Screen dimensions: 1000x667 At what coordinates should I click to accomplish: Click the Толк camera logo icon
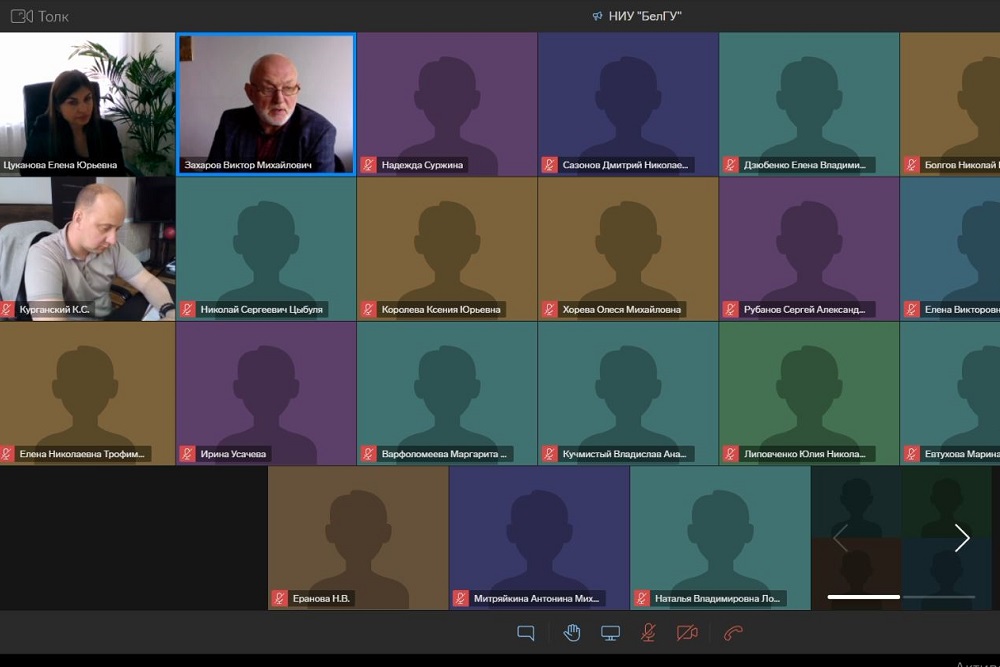[20, 16]
